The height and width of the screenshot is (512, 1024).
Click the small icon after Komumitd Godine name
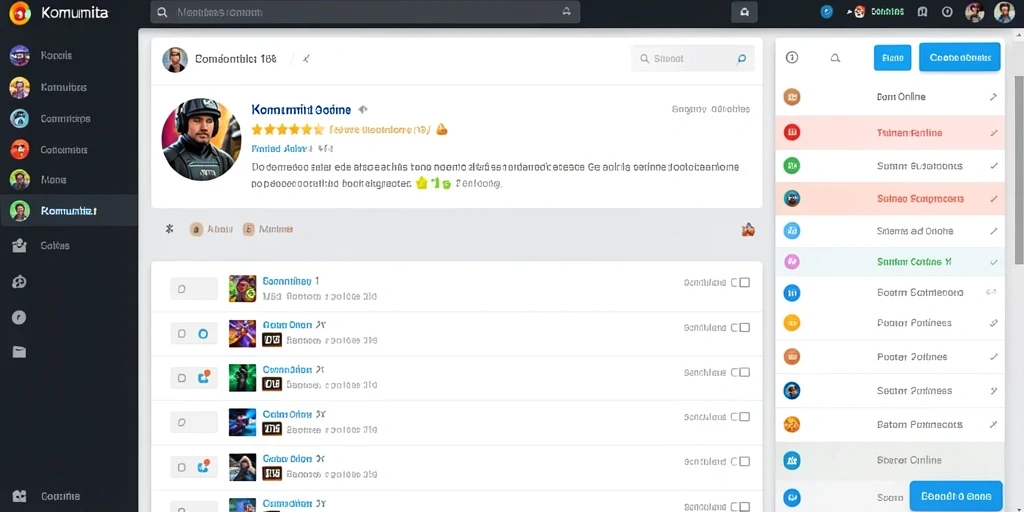pyautogui.click(x=363, y=110)
